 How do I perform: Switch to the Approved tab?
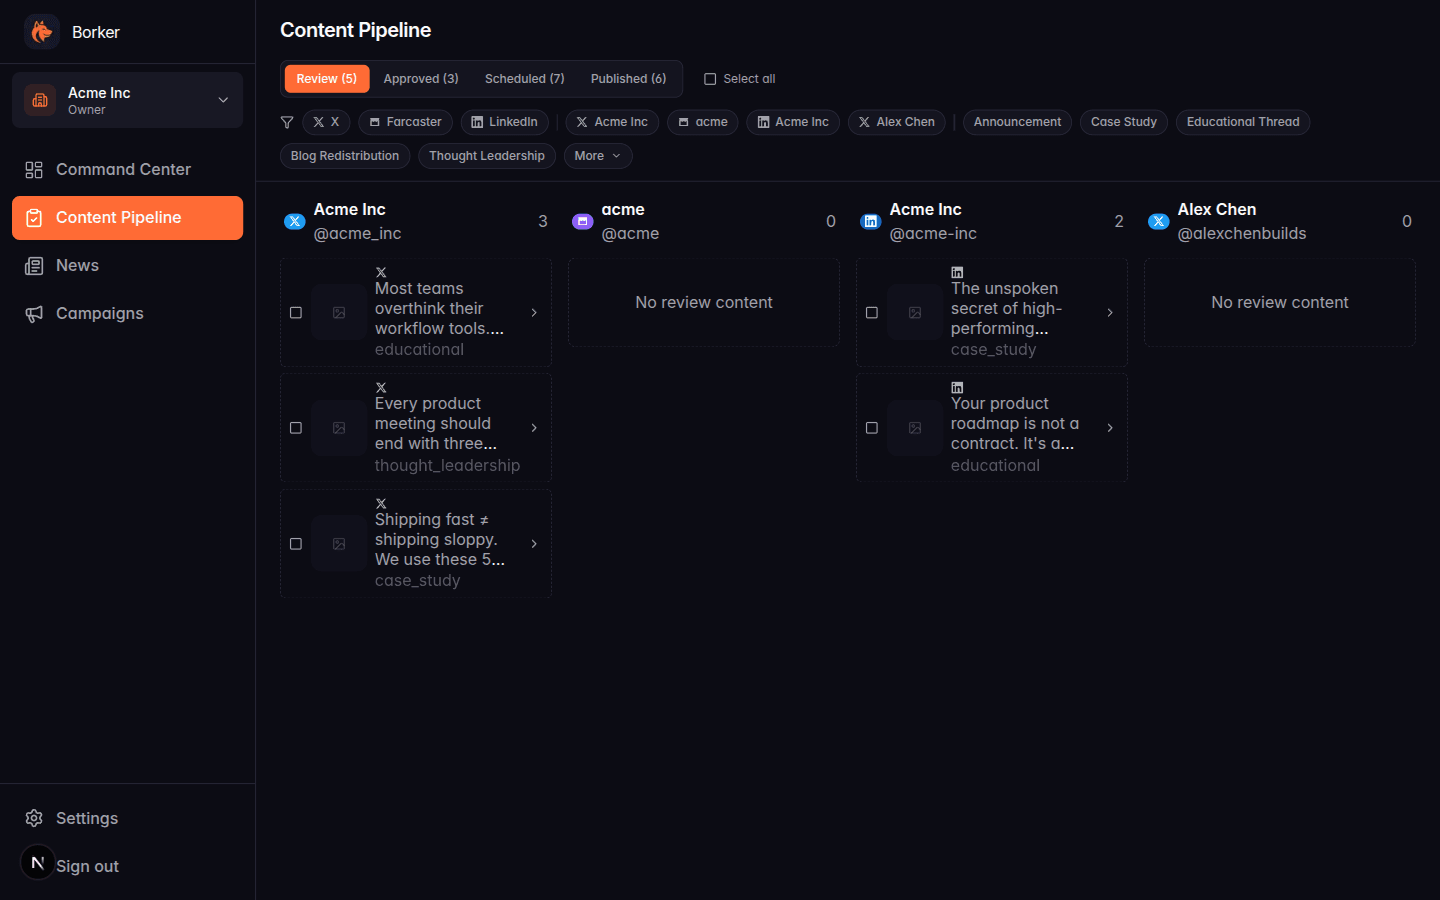(x=420, y=78)
